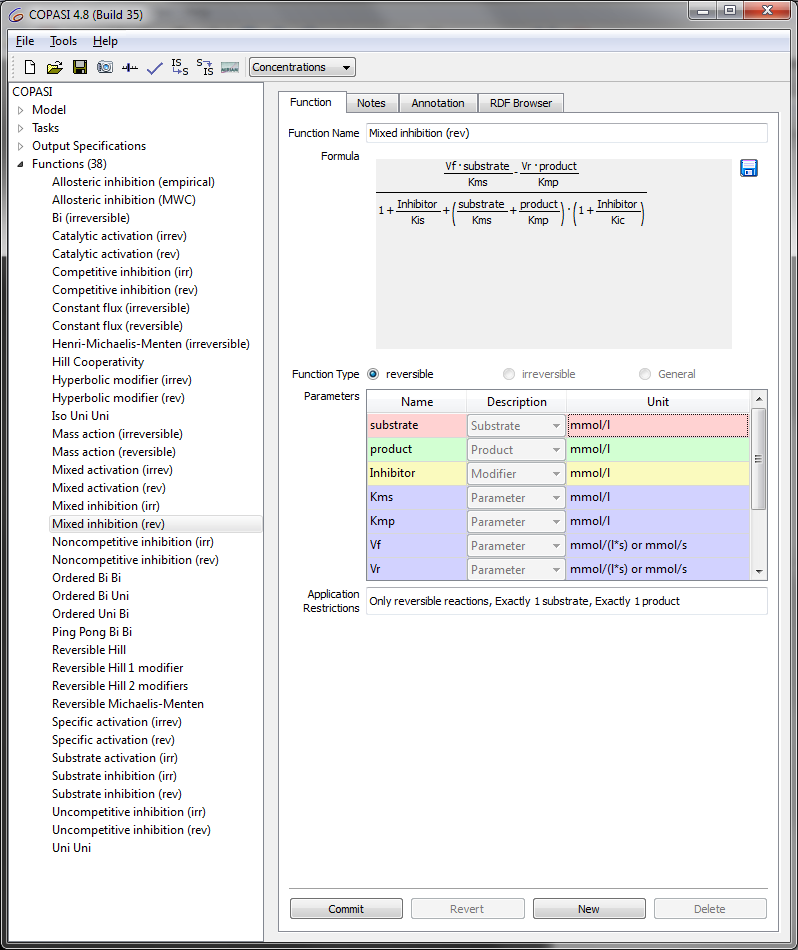Click the Open file folder icon
Image resolution: width=798 pixels, height=950 pixels.
pos(55,67)
